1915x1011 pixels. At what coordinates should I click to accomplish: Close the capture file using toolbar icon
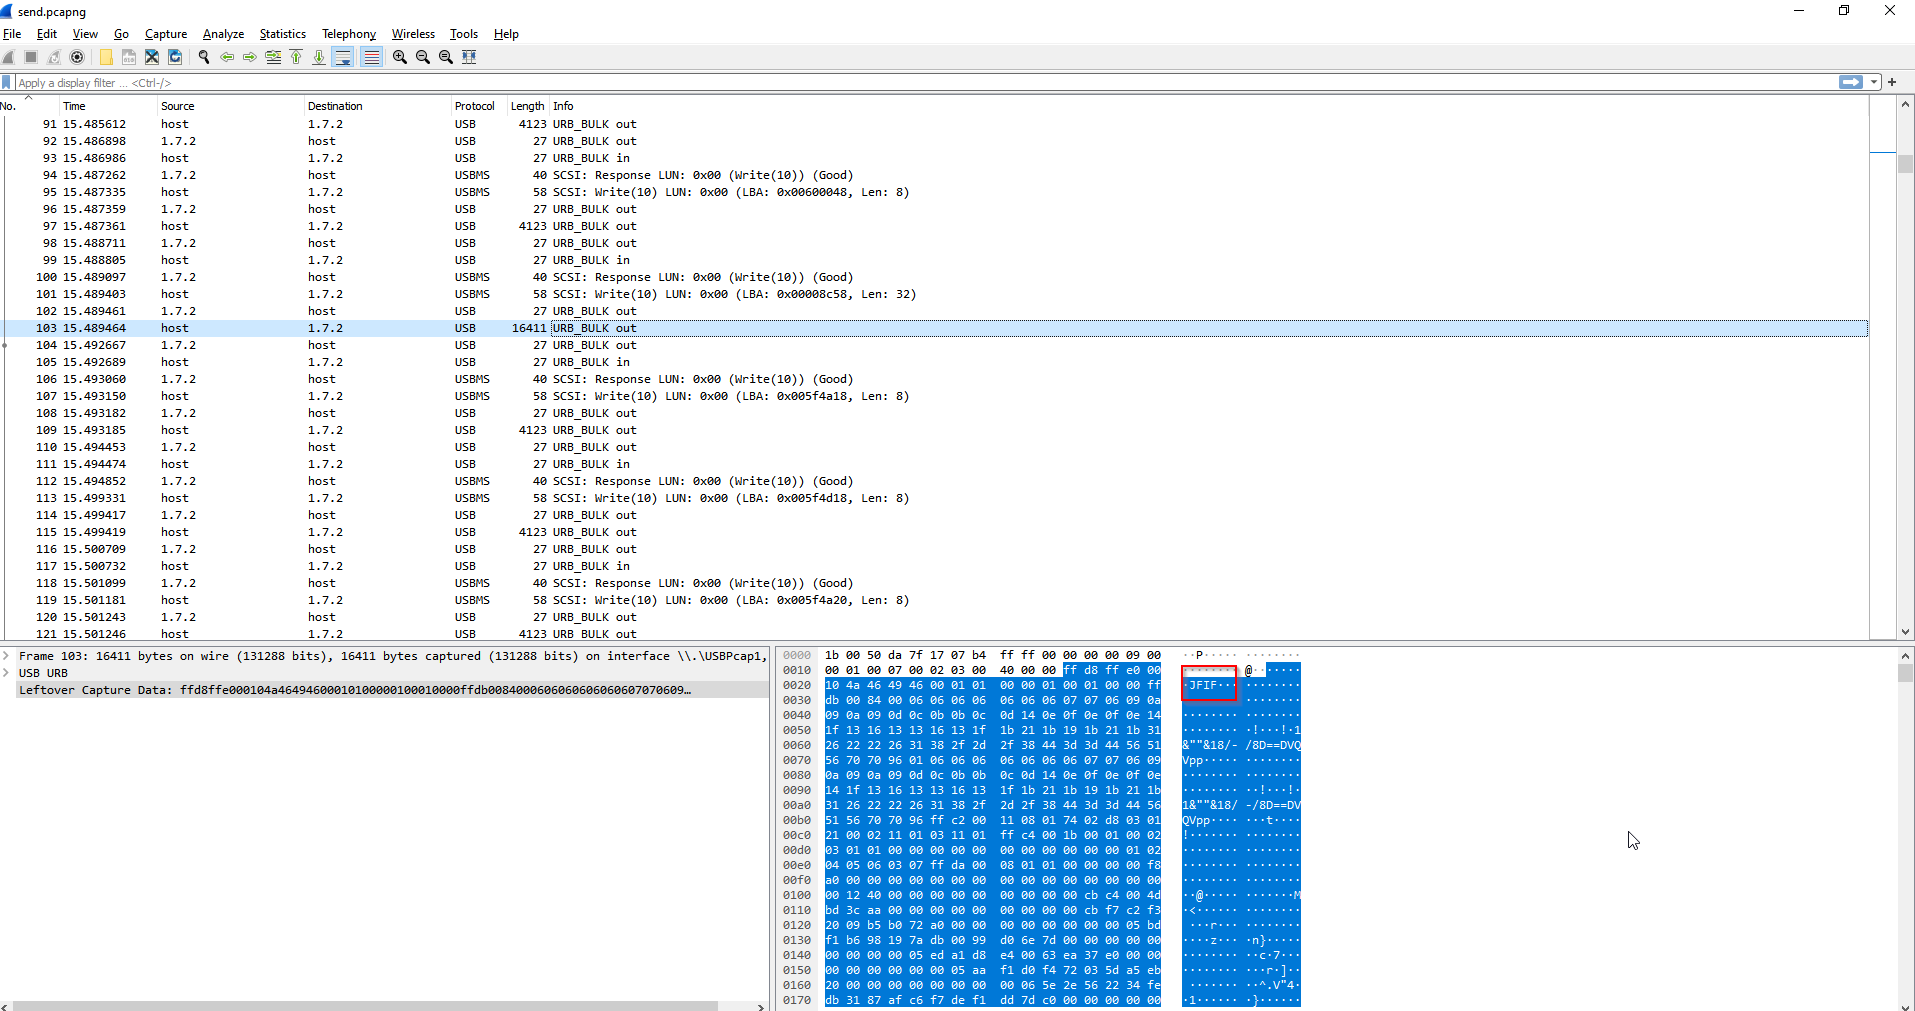click(x=152, y=57)
